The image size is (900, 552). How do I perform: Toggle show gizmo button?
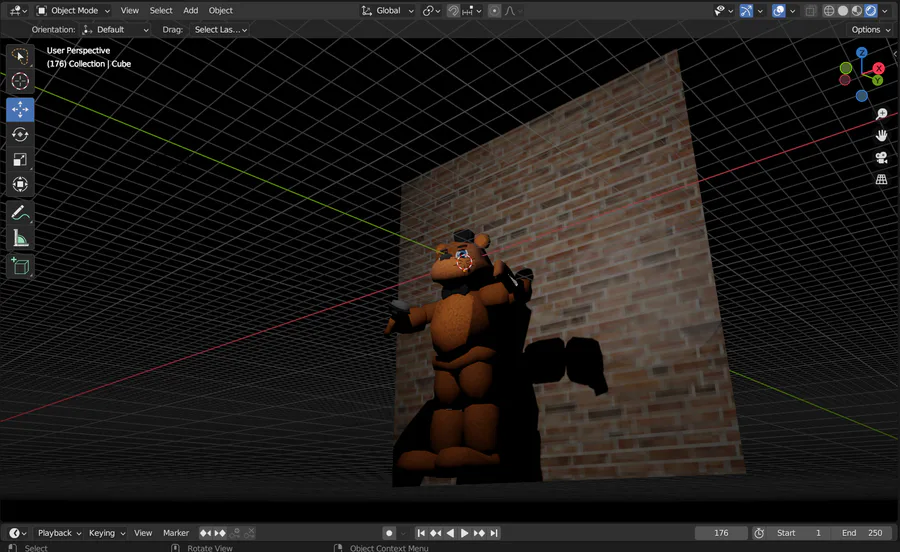coord(746,10)
